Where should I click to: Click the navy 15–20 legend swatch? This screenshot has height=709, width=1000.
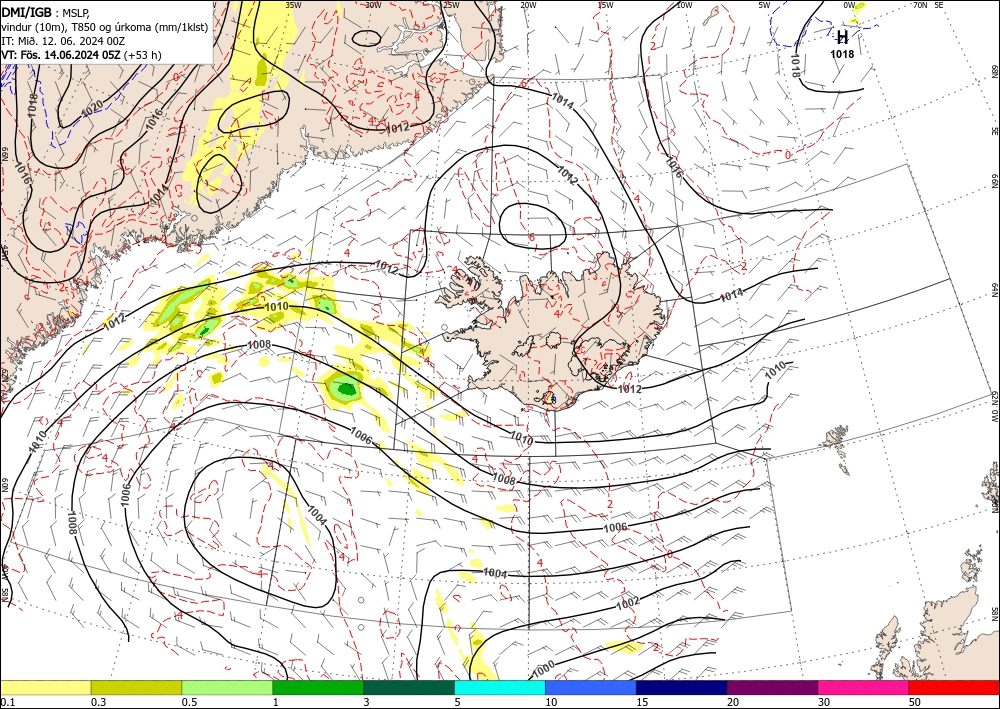pos(682,687)
